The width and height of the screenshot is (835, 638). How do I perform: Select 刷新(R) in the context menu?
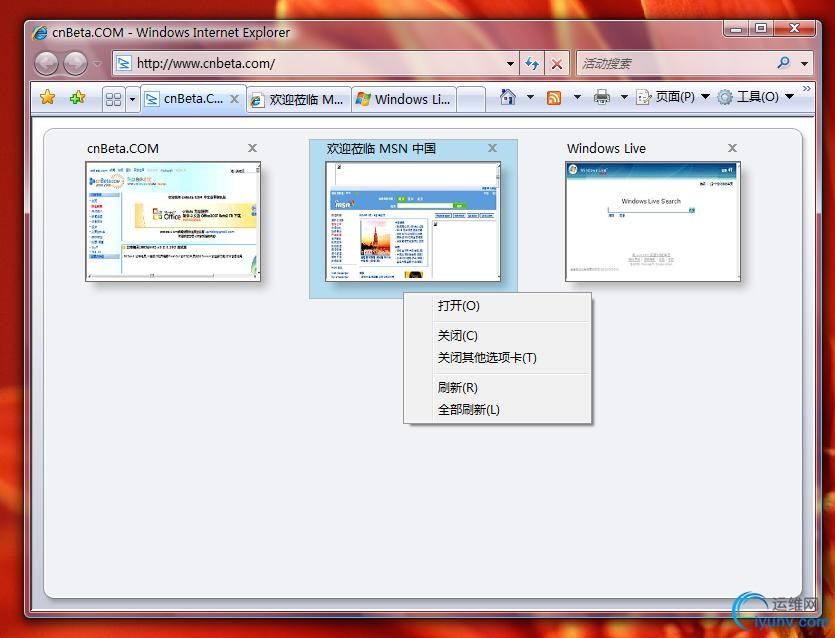[x=497, y=387]
